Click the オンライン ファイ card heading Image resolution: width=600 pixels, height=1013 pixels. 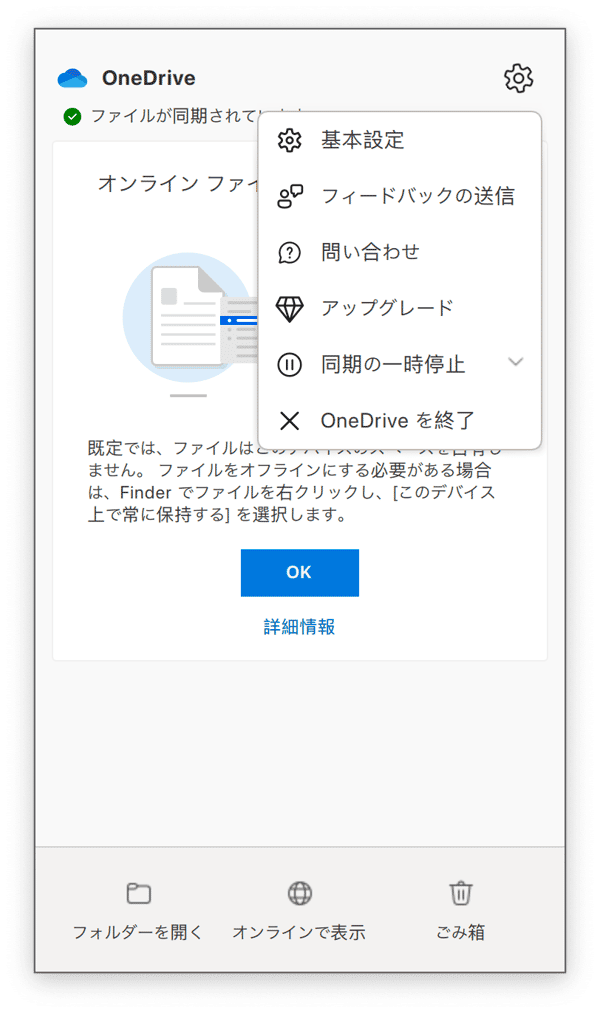click(178, 184)
